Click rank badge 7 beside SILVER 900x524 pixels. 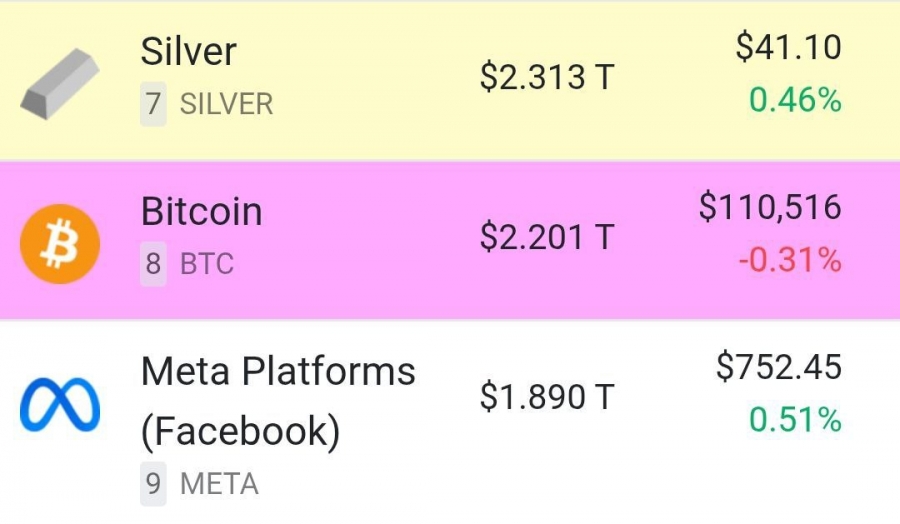coord(153,104)
